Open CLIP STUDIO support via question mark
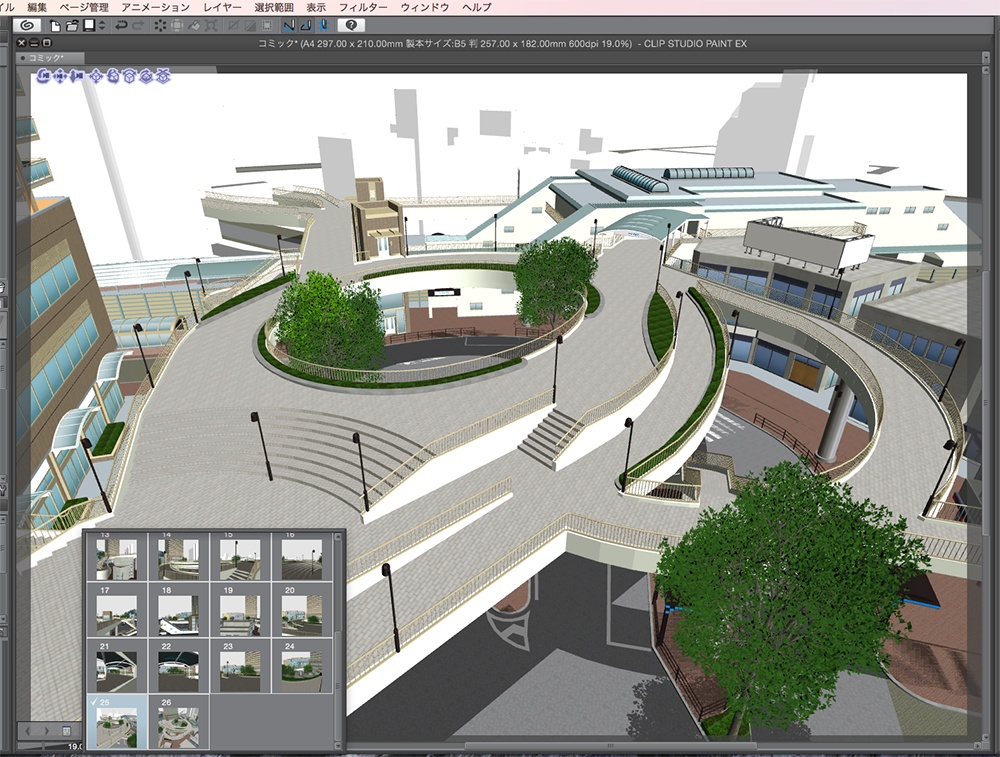The height and width of the screenshot is (757, 1000). [351, 26]
